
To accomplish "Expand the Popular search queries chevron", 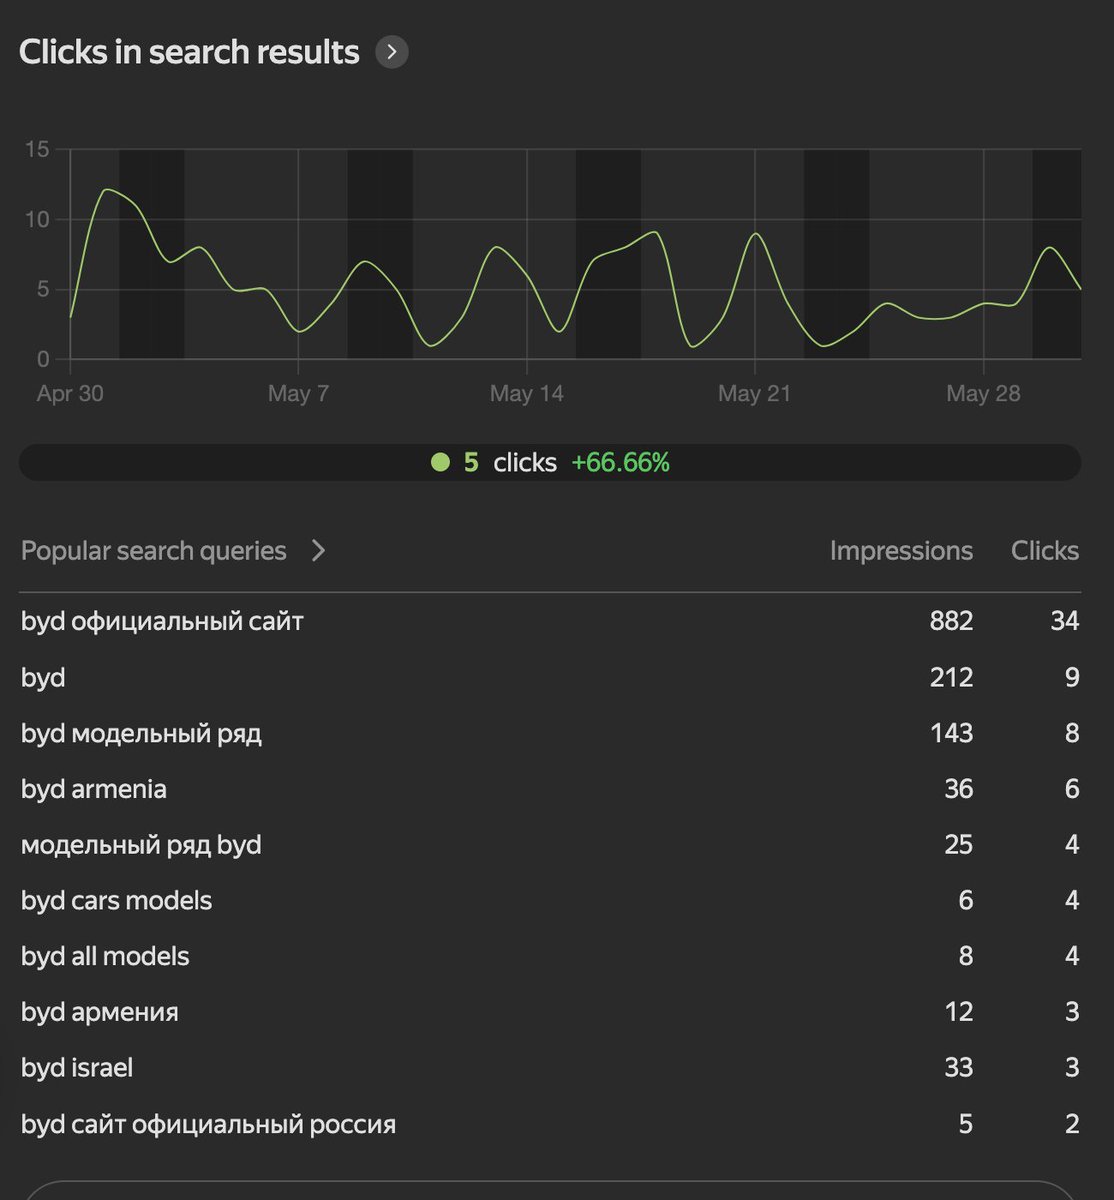I will (318, 551).
